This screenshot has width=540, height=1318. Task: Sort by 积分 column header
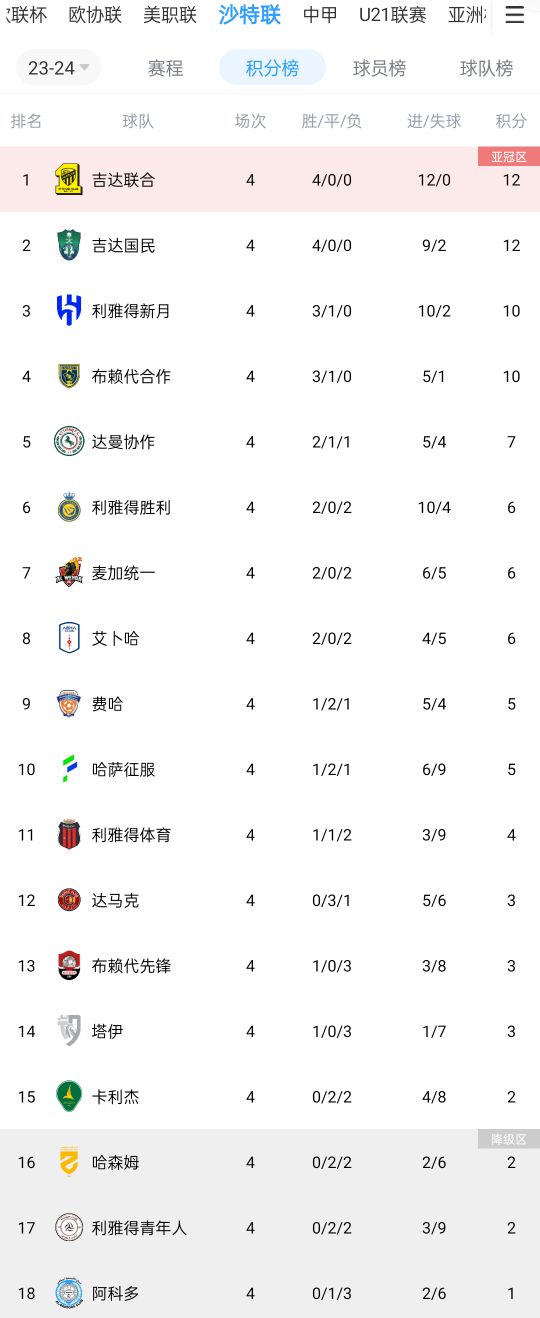[511, 121]
